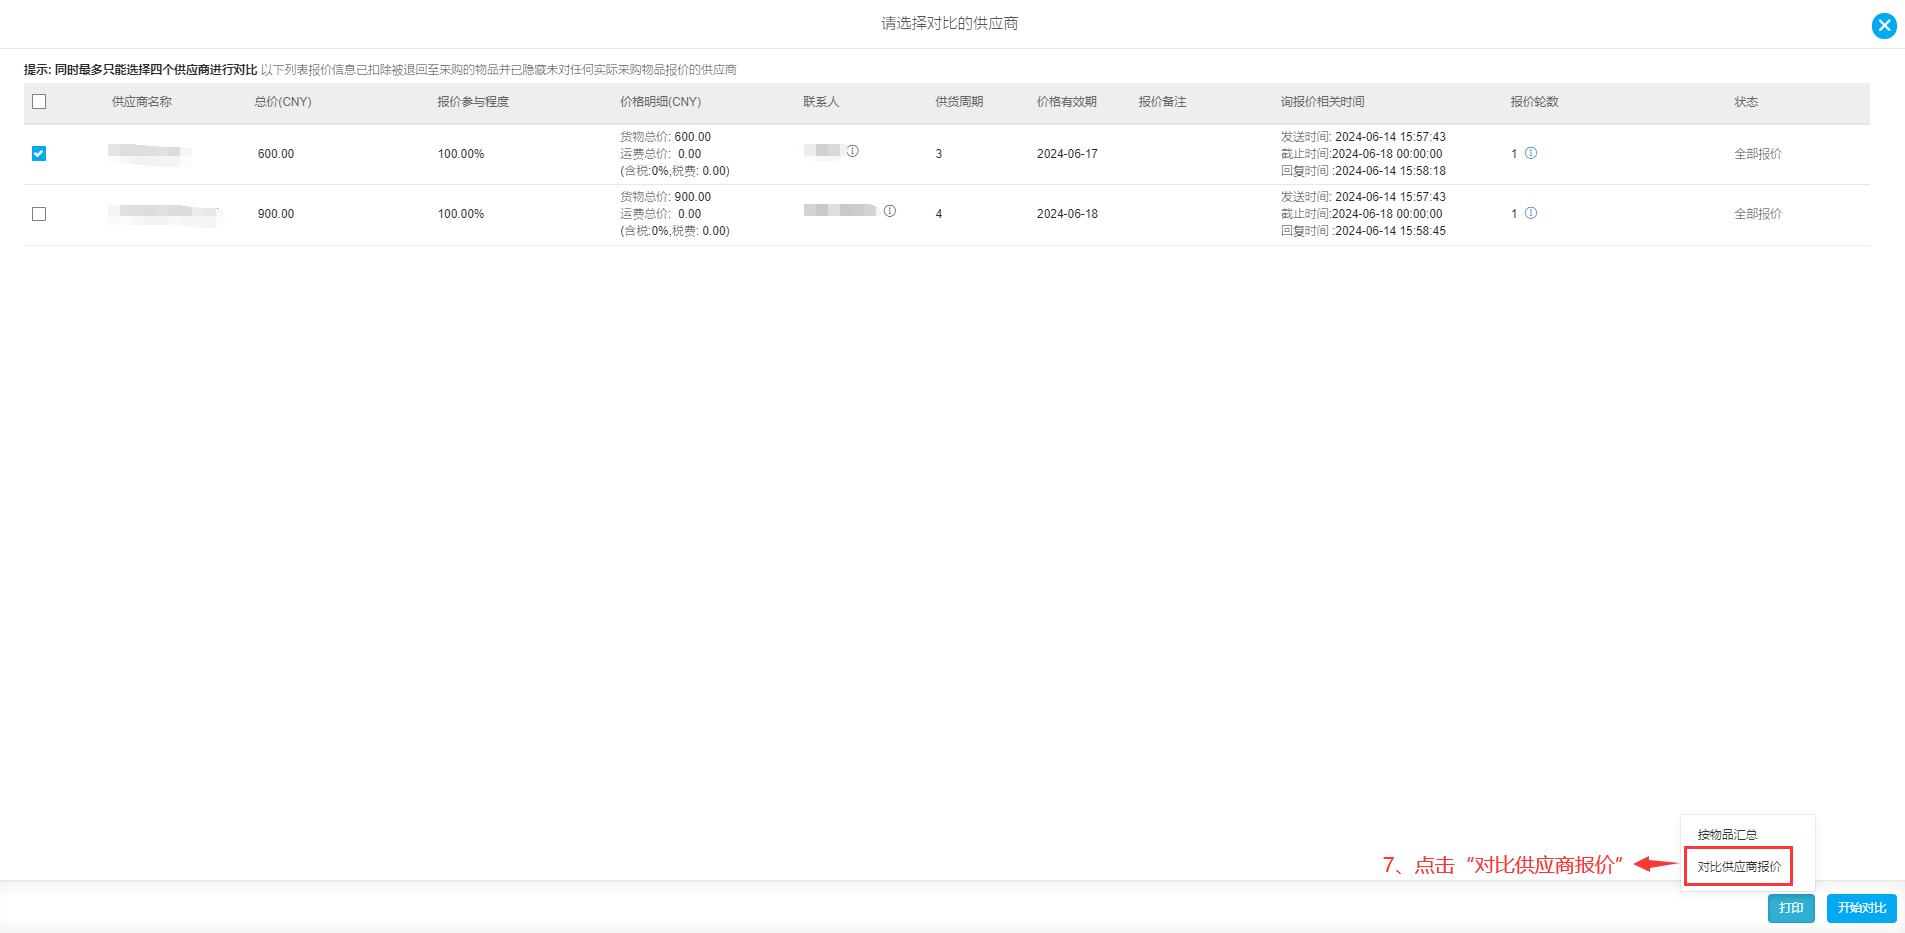This screenshot has height=933, width=1905.
Task: Click the 供货周期 column header
Action: [959, 102]
